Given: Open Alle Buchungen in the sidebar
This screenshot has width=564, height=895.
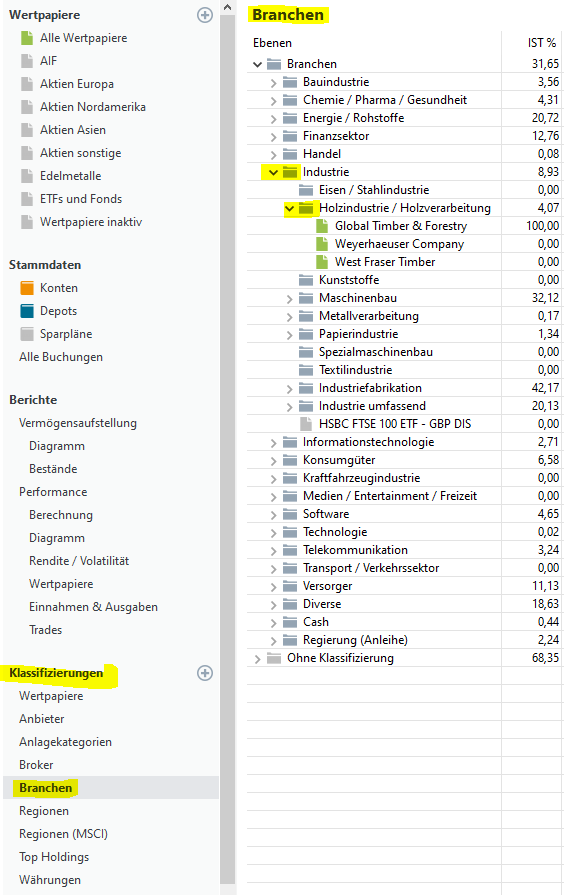Looking at the screenshot, I should click(x=61, y=357).
